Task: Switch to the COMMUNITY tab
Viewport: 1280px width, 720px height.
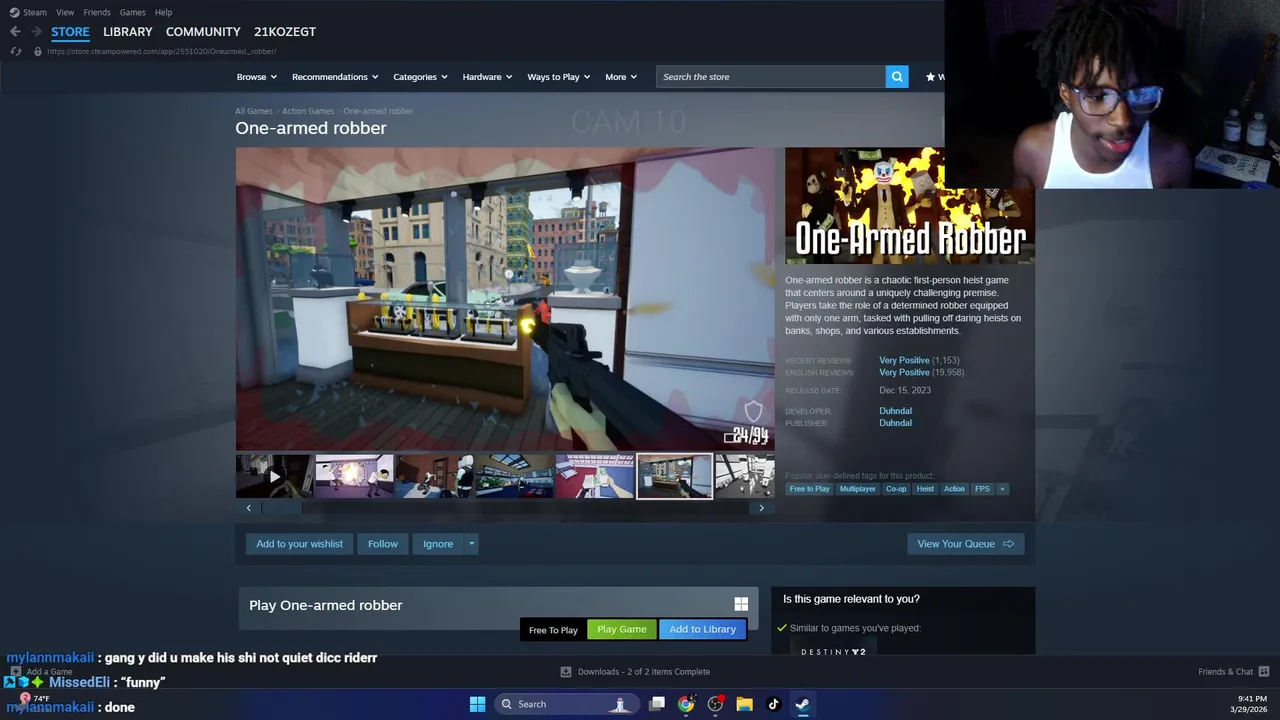Action: [x=203, y=32]
